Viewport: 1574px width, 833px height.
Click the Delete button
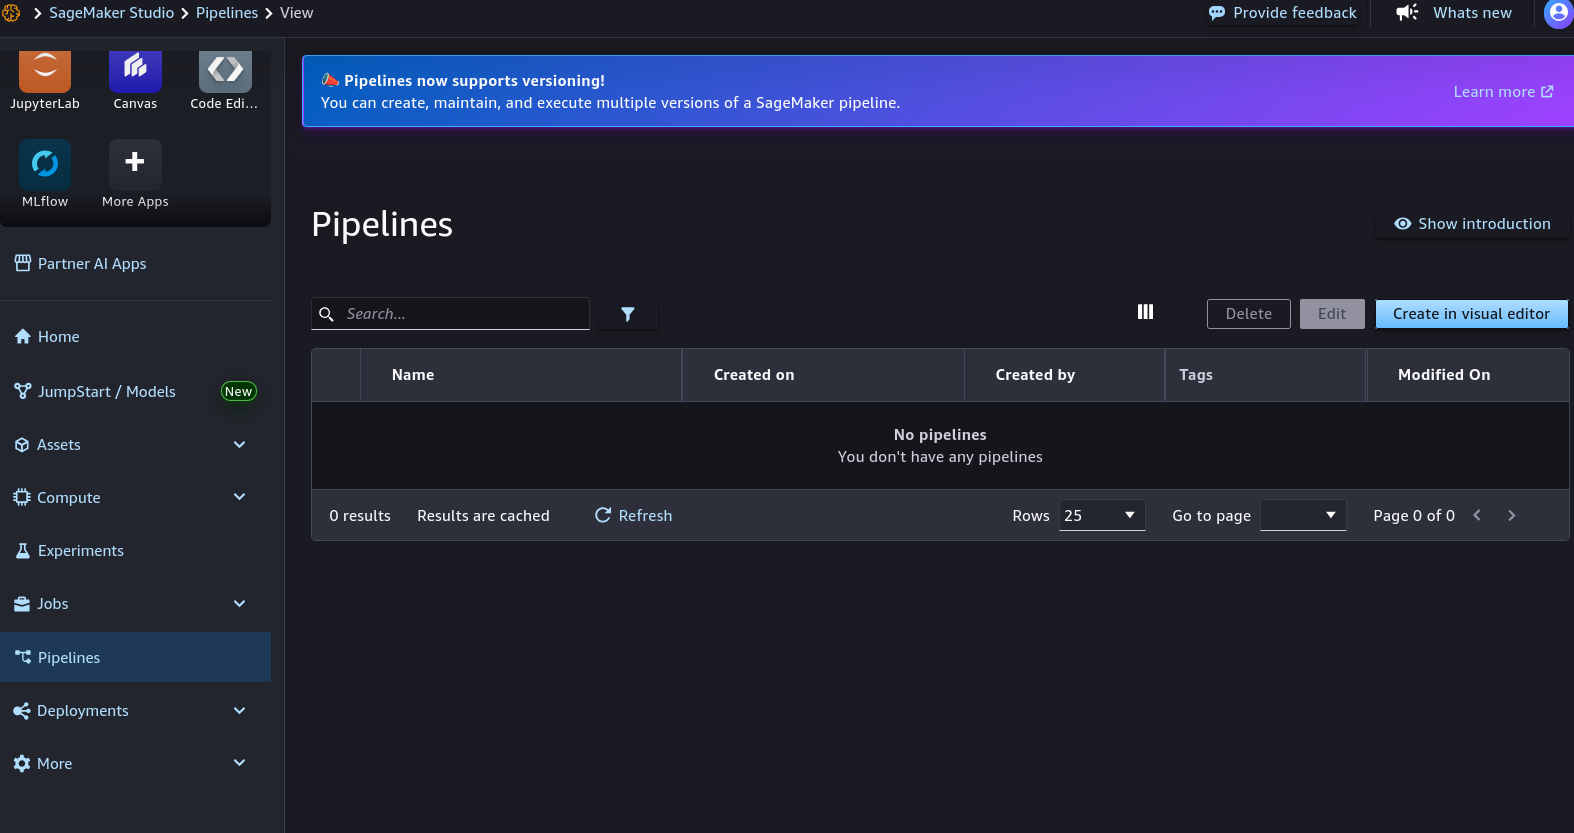(1249, 314)
